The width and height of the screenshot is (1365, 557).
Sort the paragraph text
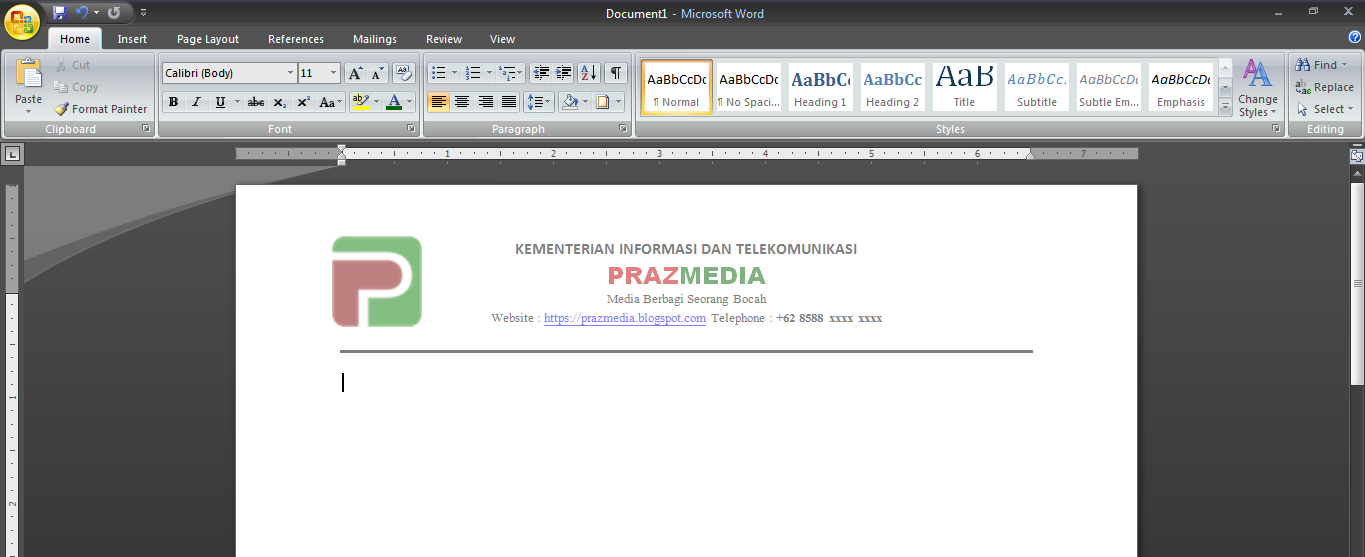click(589, 73)
